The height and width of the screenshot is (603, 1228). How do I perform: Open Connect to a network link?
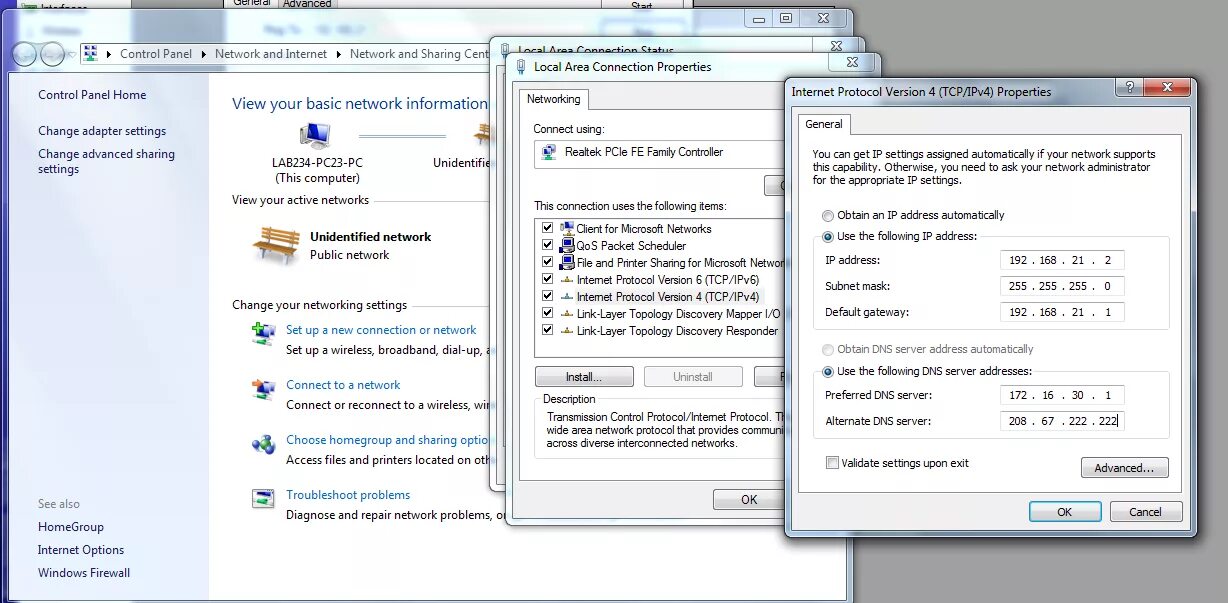pyautogui.click(x=343, y=385)
